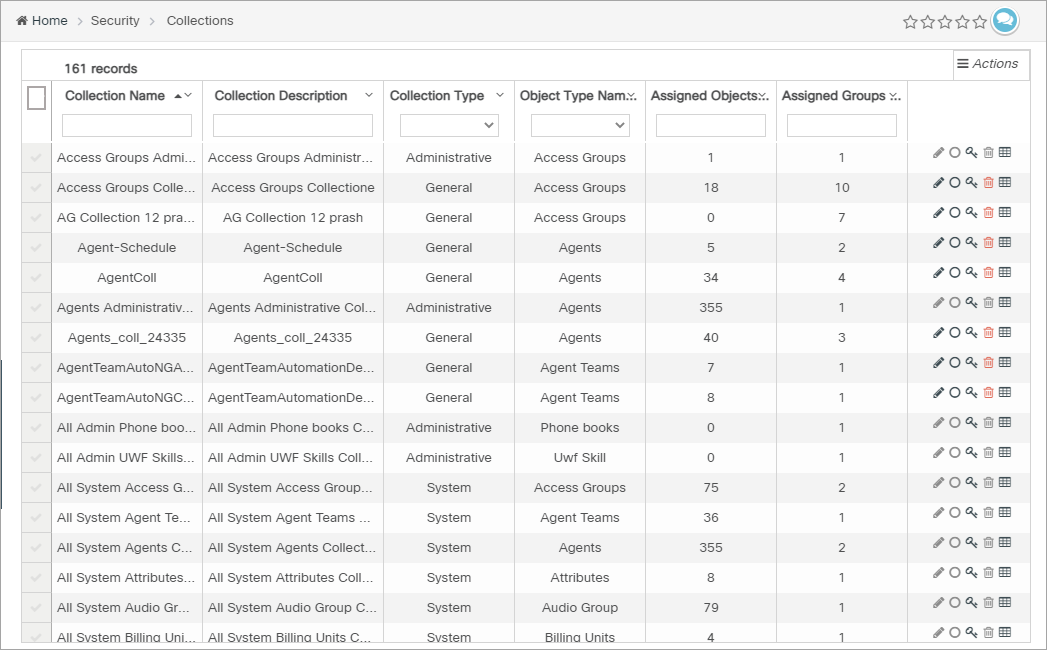Screen dimensions: 1047x650
Task: Click 'Uwf Skill' object type cell
Action: (580, 458)
